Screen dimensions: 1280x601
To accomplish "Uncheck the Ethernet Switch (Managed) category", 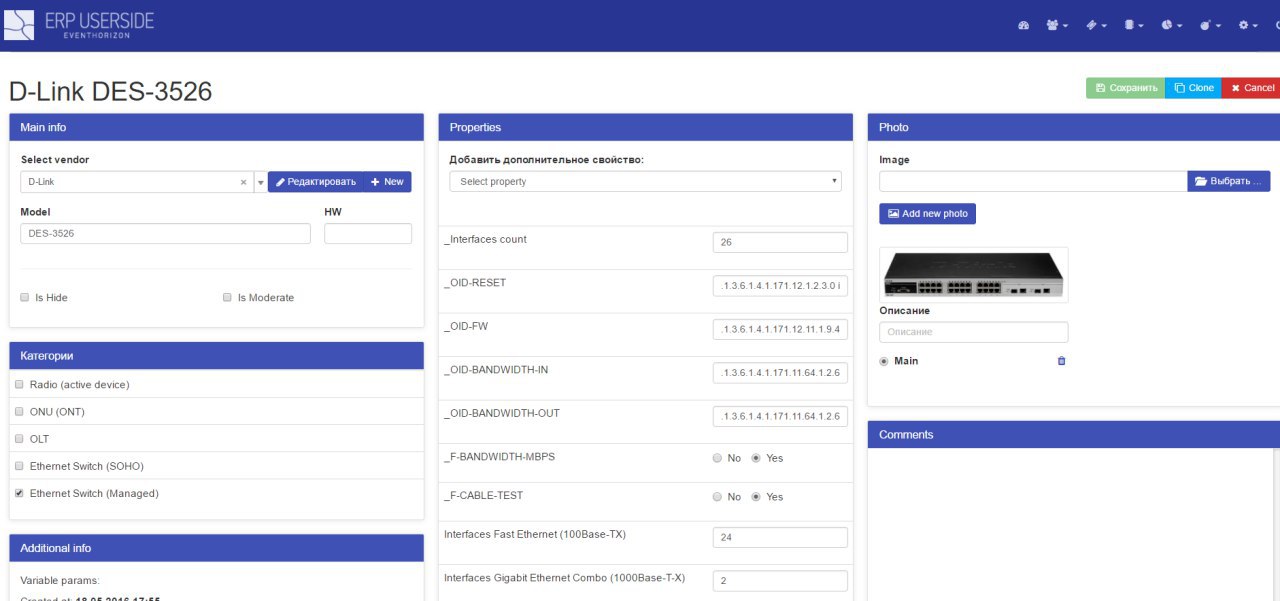I will click(x=19, y=493).
